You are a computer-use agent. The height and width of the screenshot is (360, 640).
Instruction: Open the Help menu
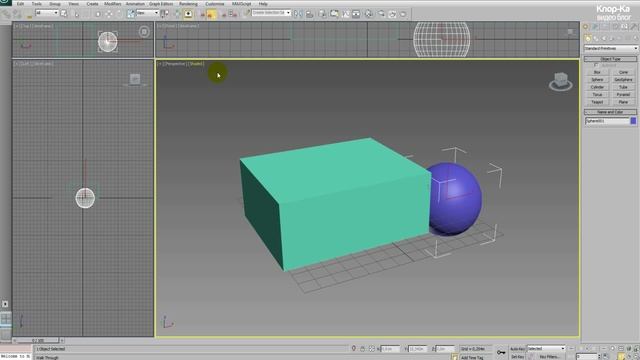pyautogui.click(x=263, y=4)
